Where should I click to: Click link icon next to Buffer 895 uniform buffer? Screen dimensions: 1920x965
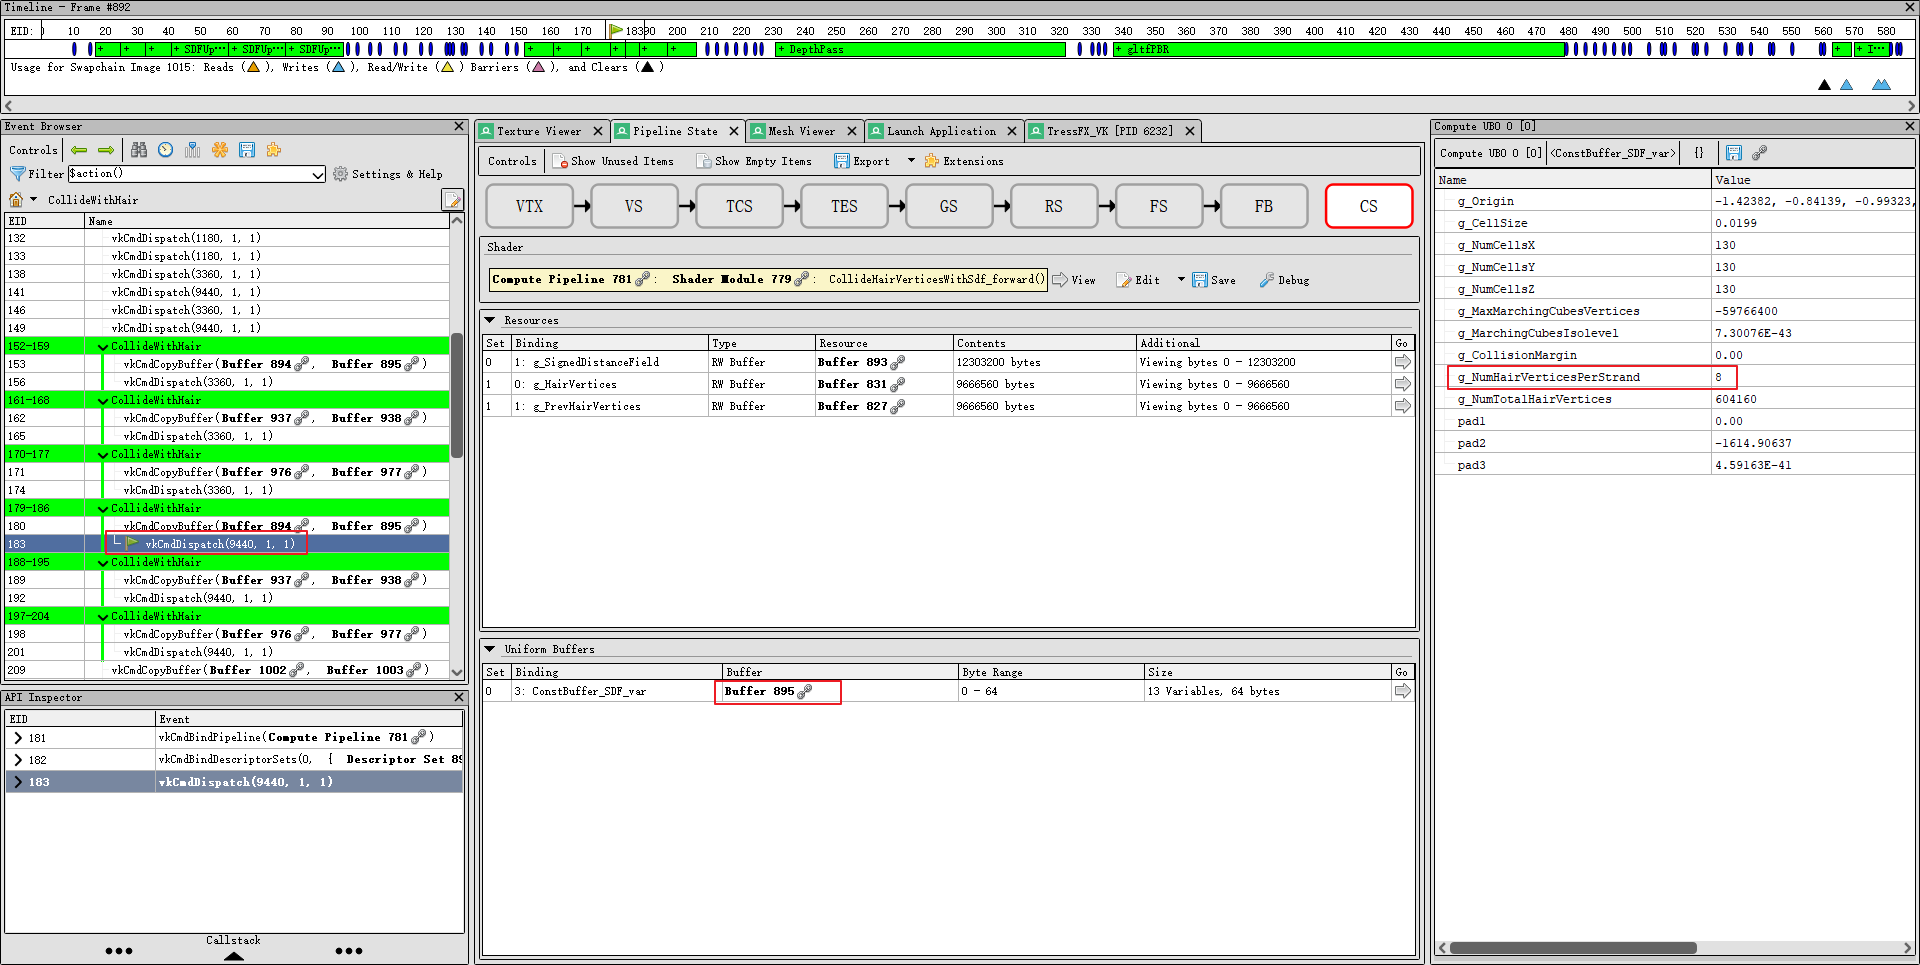(x=805, y=691)
